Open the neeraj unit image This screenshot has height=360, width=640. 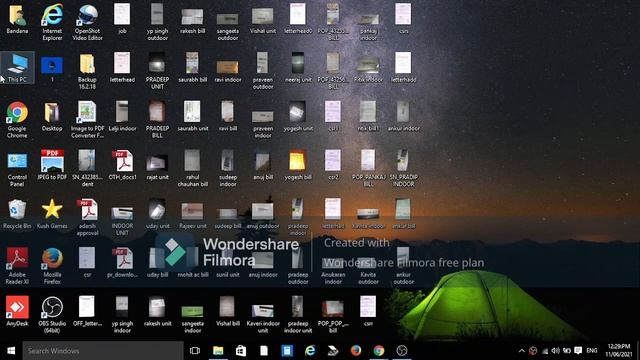click(x=298, y=68)
